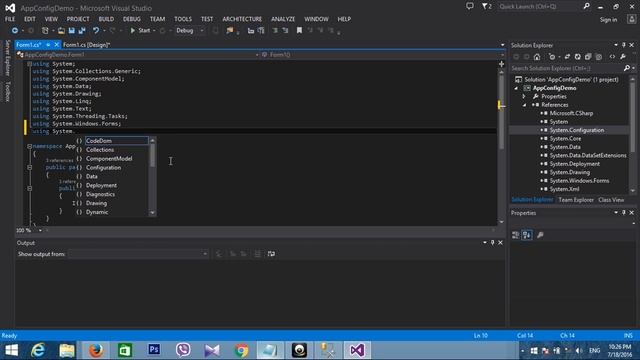Collapse the AppConfigDemo project node
The width and height of the screenshot is (640, 360).
516,89
